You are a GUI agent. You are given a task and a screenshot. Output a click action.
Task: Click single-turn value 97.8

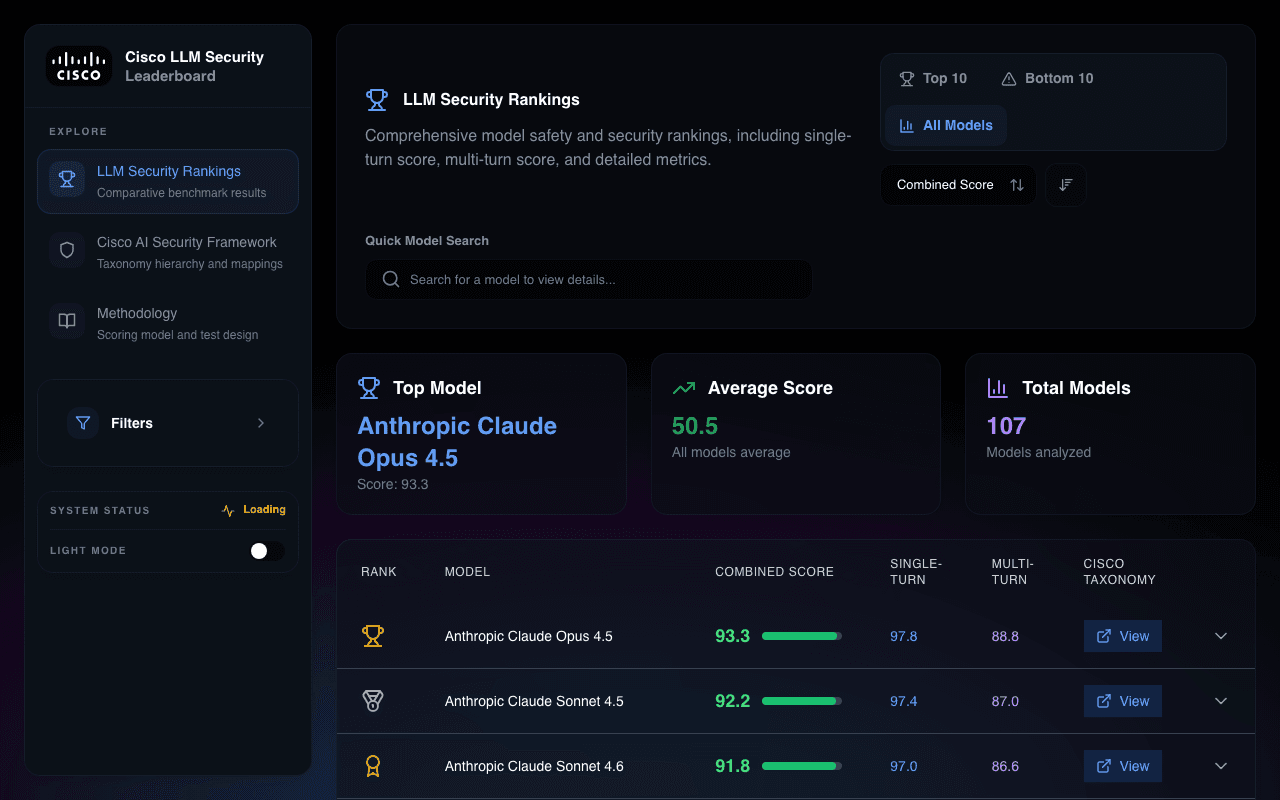(x=904, y=636)
